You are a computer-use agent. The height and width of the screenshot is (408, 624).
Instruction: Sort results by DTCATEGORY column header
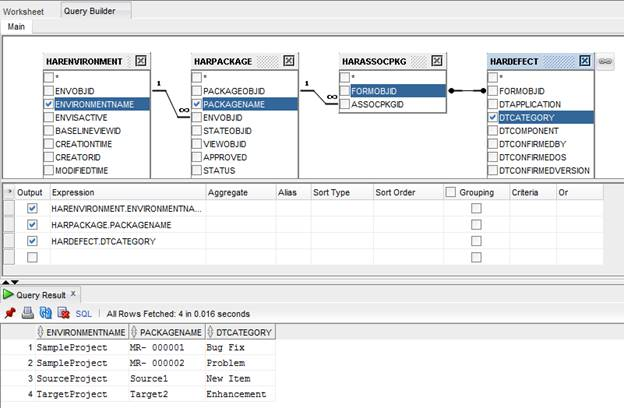pyautogui.click(x=238, y=332)
